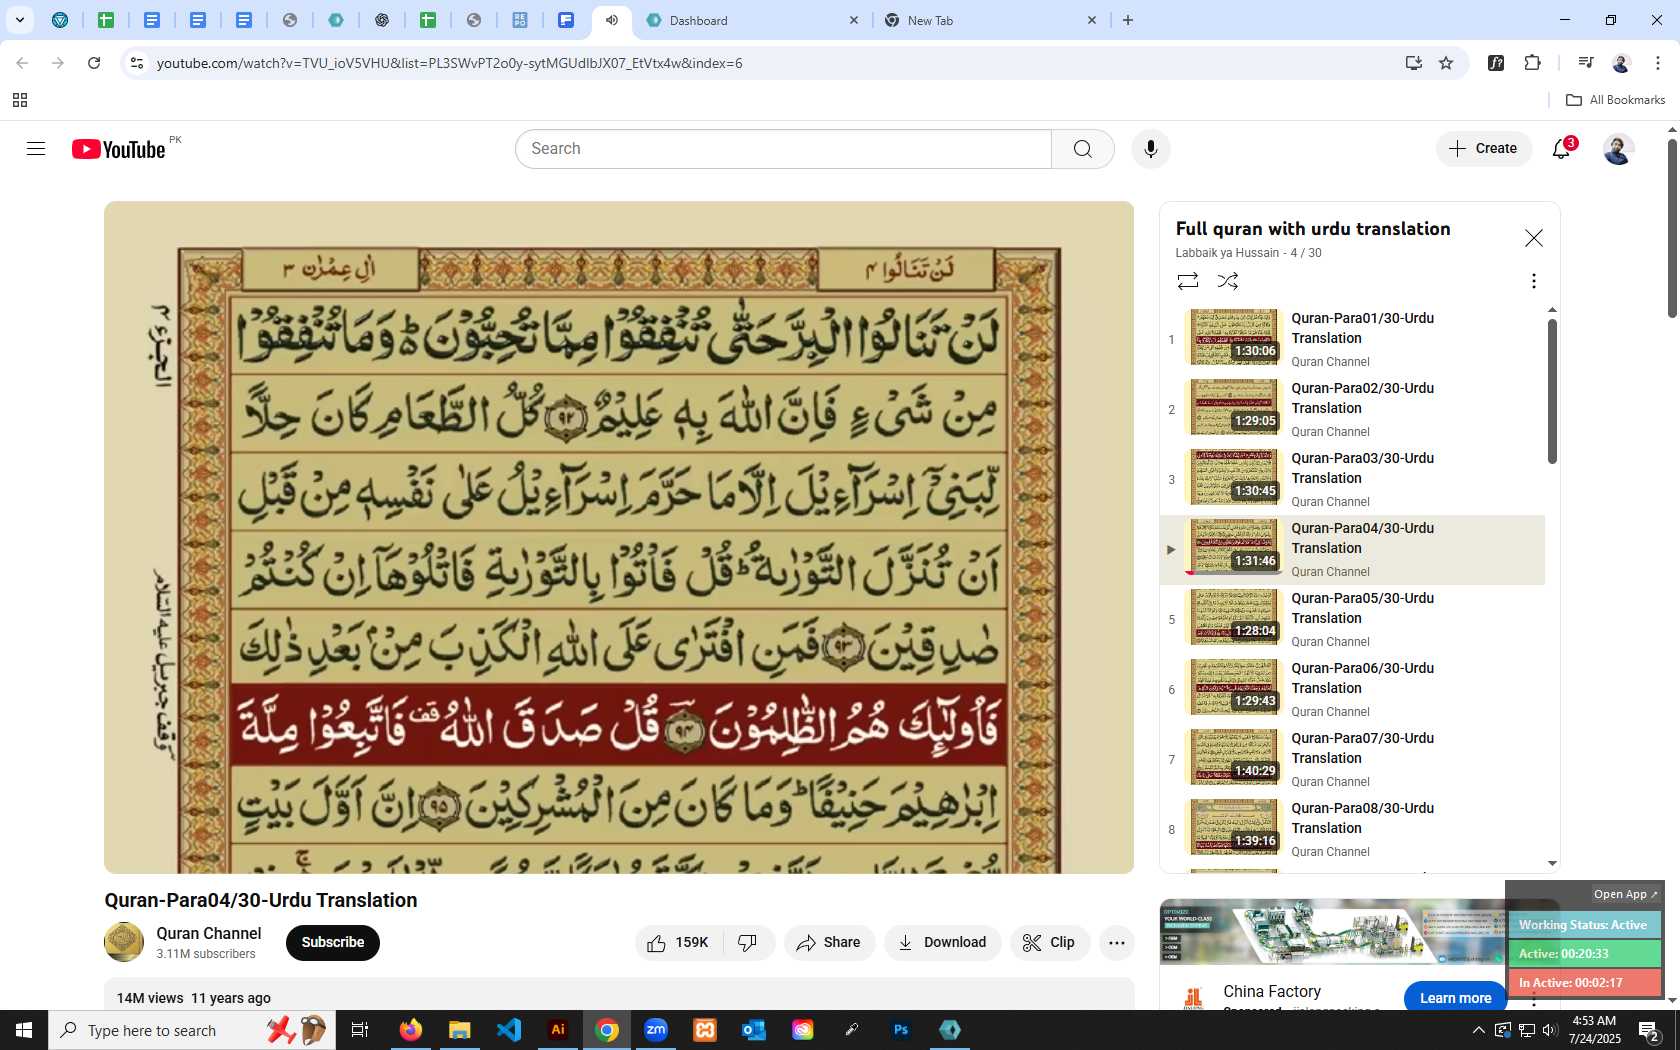Click the playlist panel scrollbar
Image resolution: width=1680 pixels, height=1050 pixels.
pos(1552,391)
